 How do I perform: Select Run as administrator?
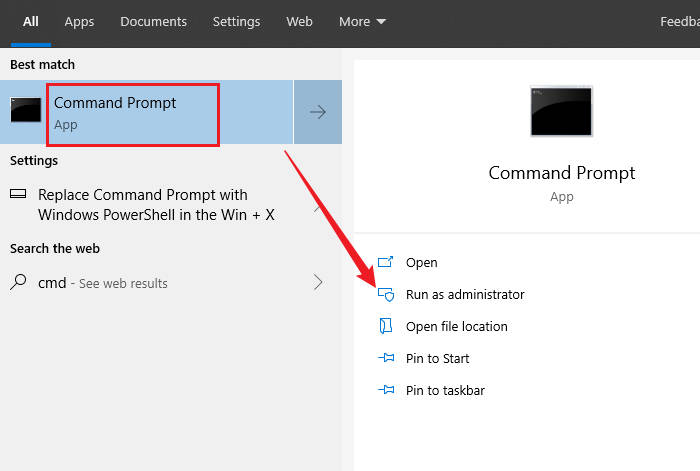tap(465, 295)
